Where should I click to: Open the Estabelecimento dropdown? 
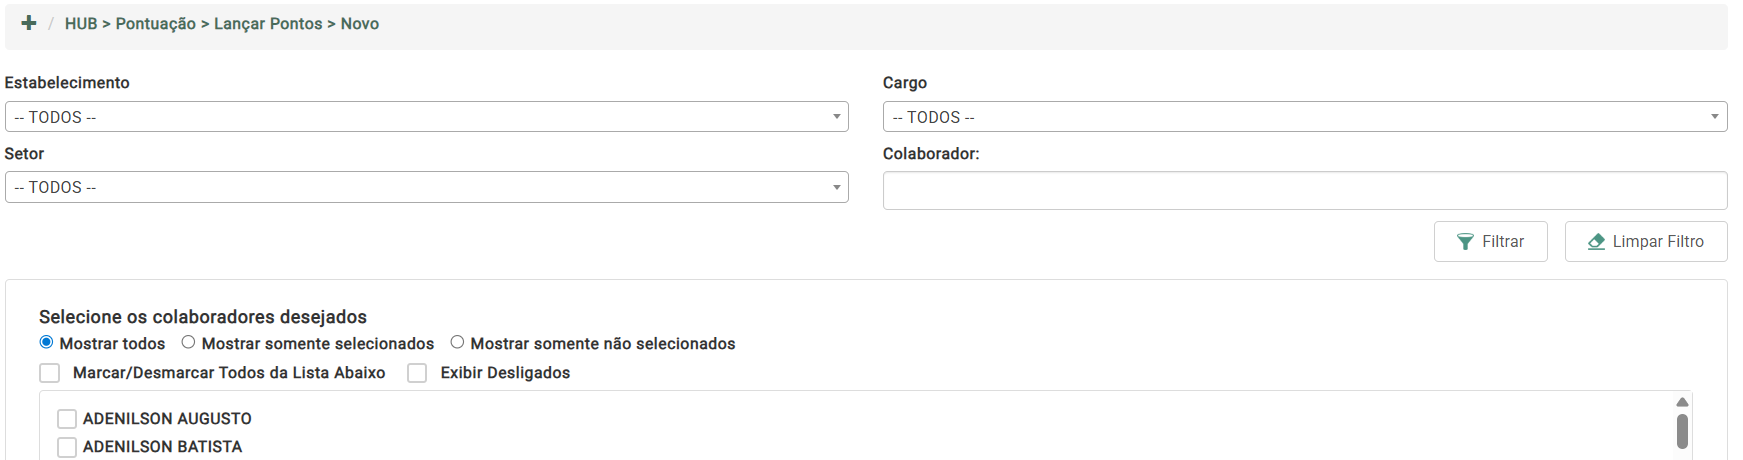pyautogui.click(x=426, y=117)
